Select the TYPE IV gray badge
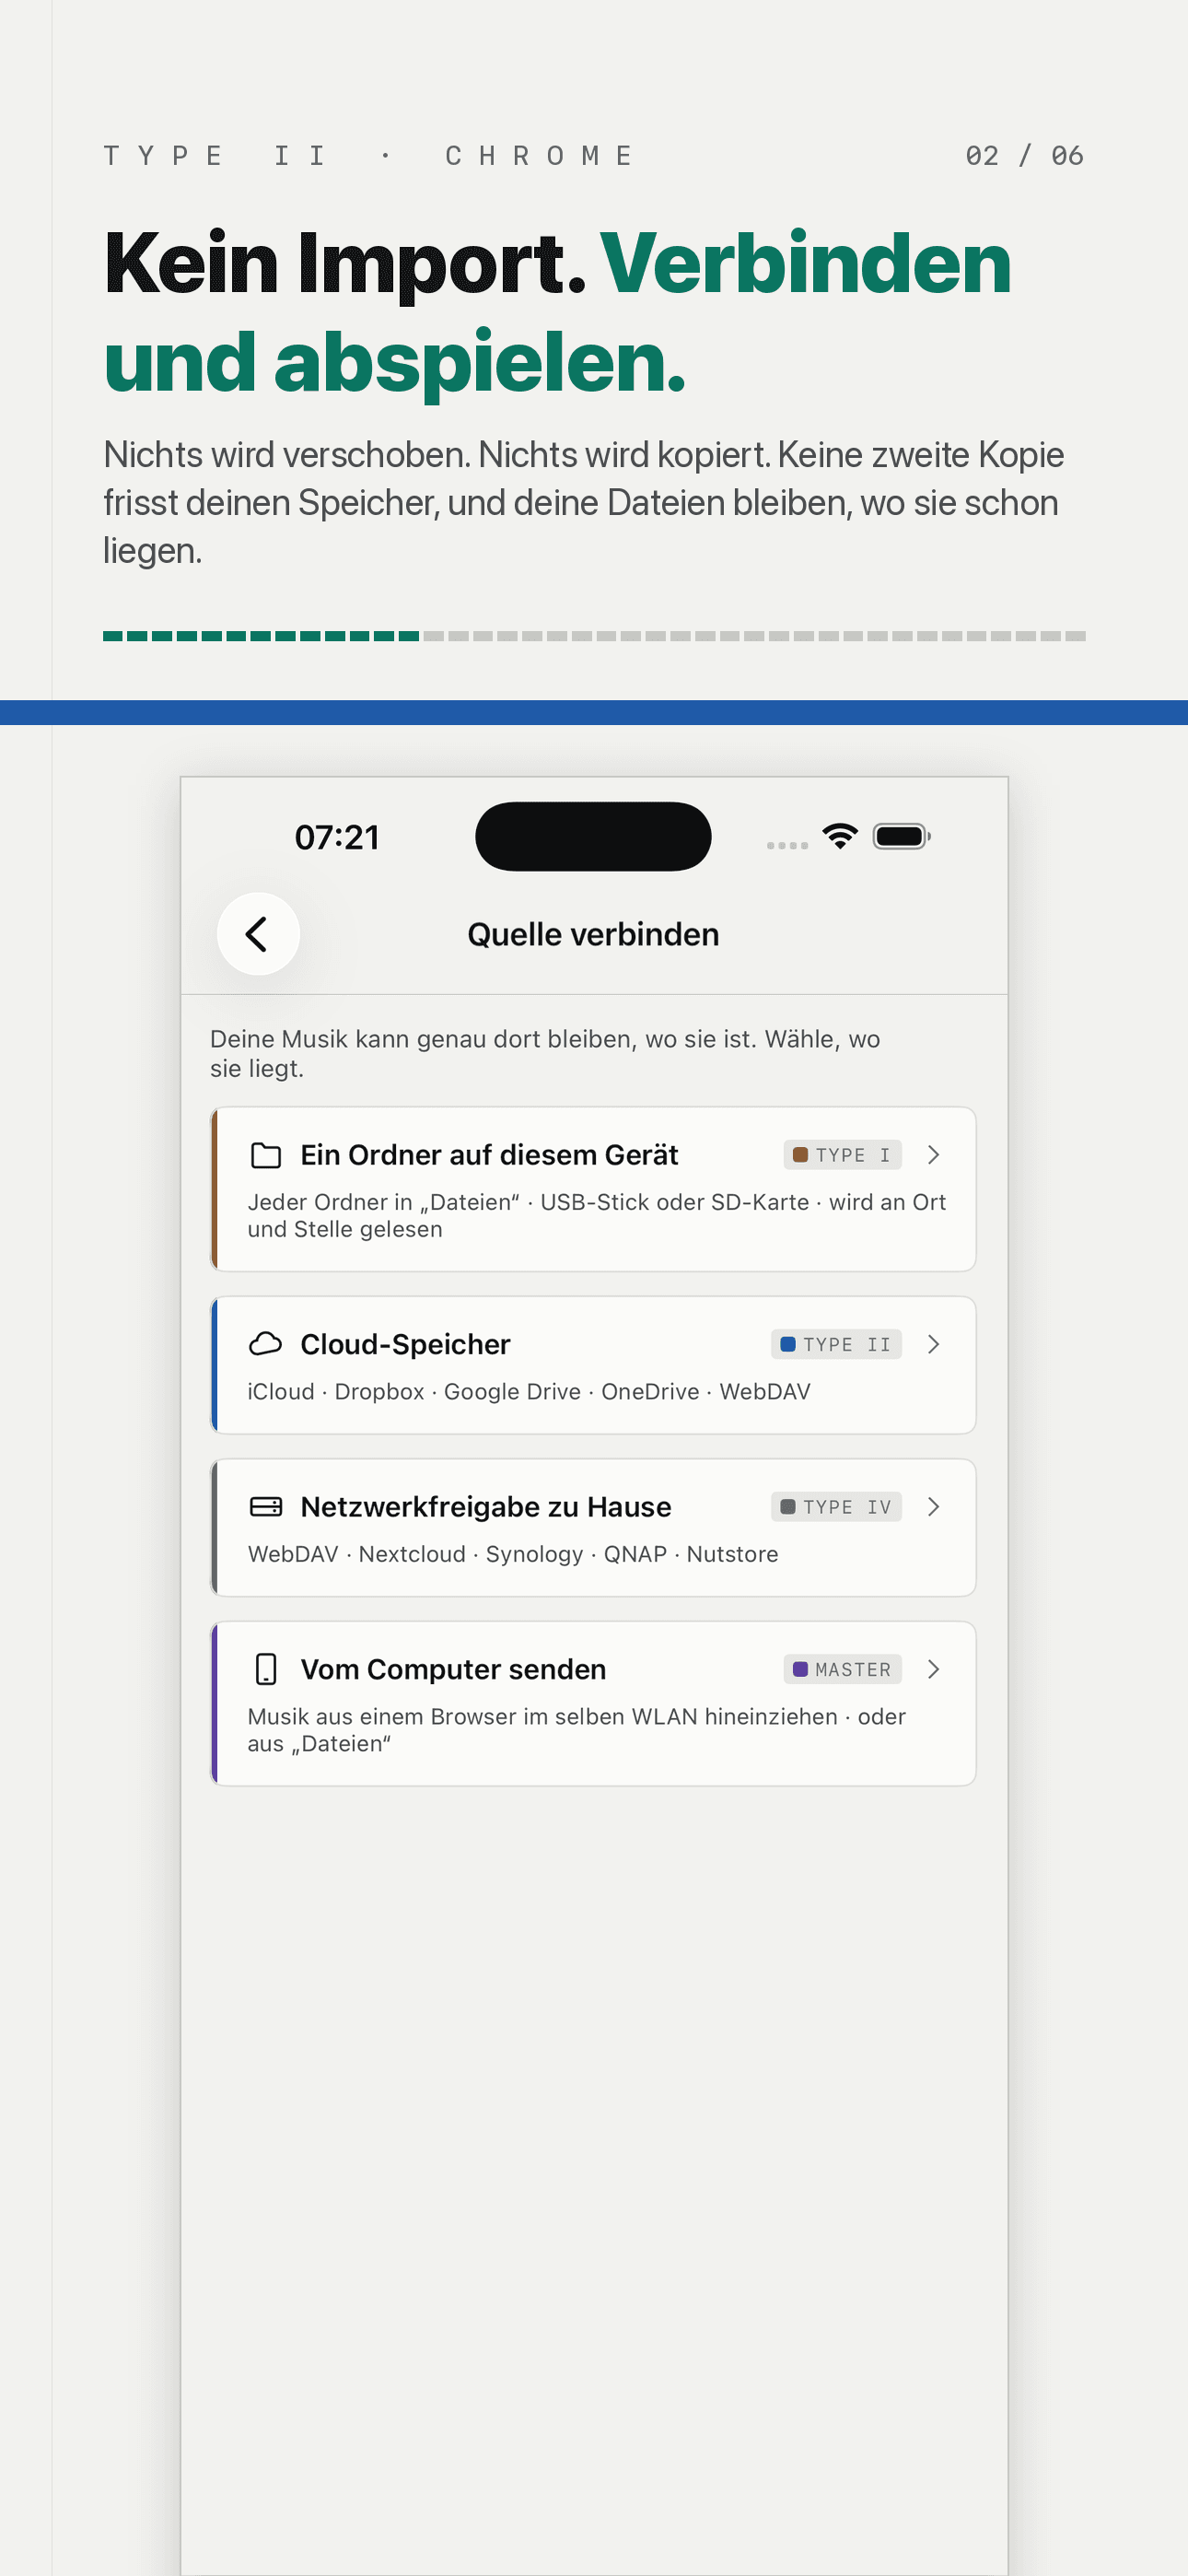Viewport: 1188px width, 2576px height. tap(836, 1506)
